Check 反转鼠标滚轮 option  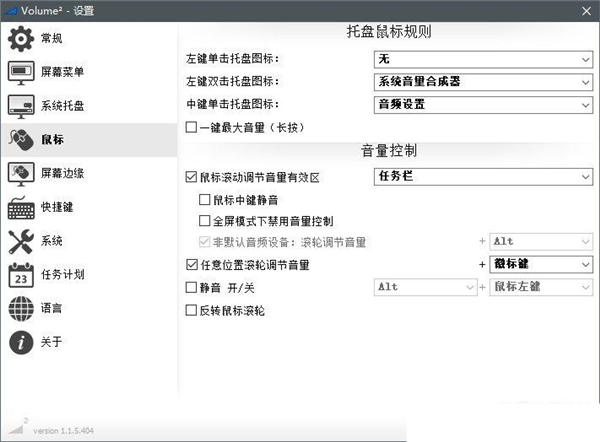[x=192, y=310]
